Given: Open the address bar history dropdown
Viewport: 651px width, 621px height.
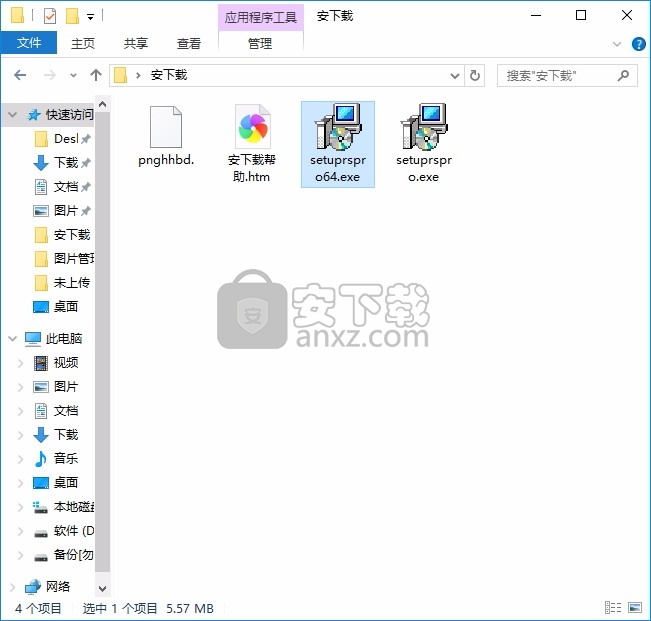Looking at the screenshot, I should [x=455, y=76].
